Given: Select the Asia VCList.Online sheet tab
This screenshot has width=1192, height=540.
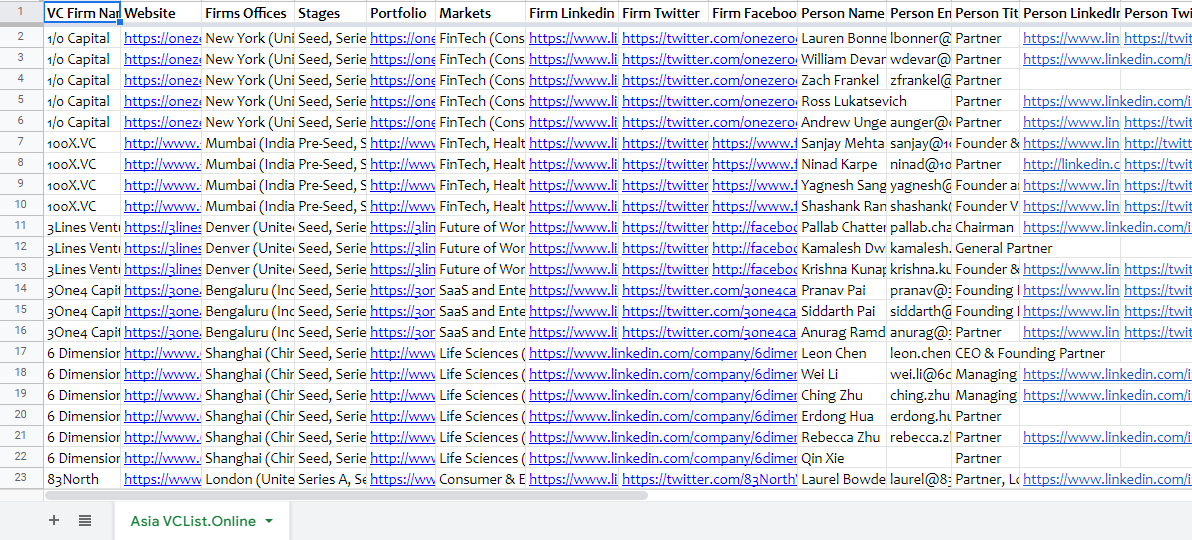Looking at the screenshot, I should click(201, 521).
